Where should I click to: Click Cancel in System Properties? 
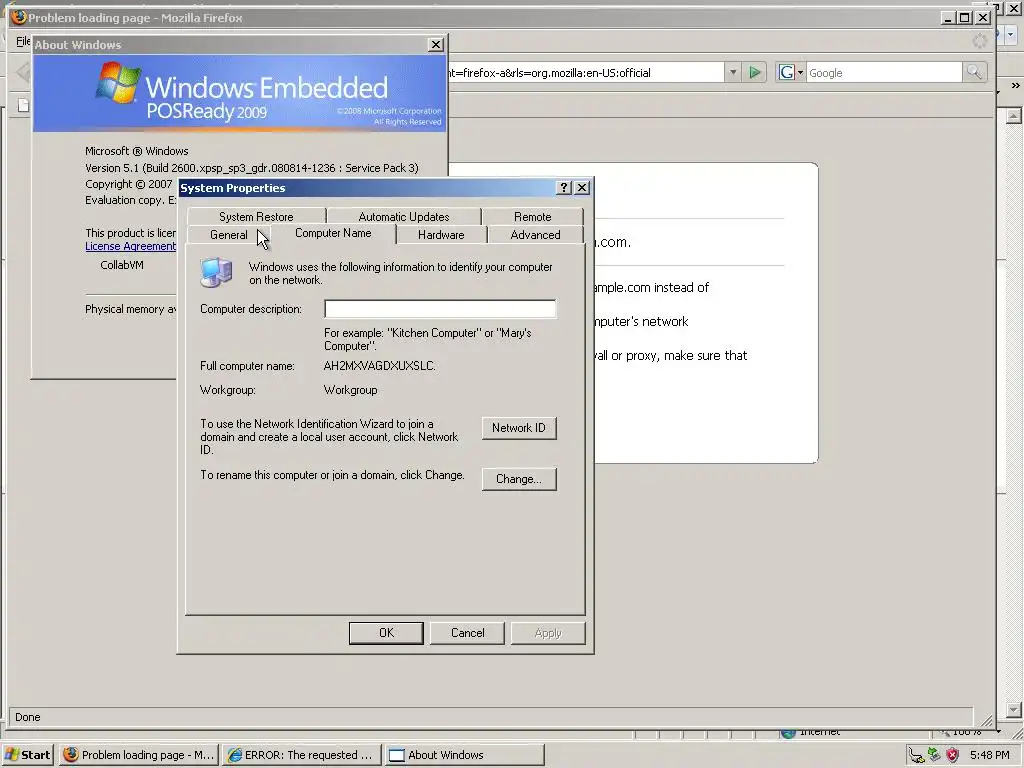(468, 633)
